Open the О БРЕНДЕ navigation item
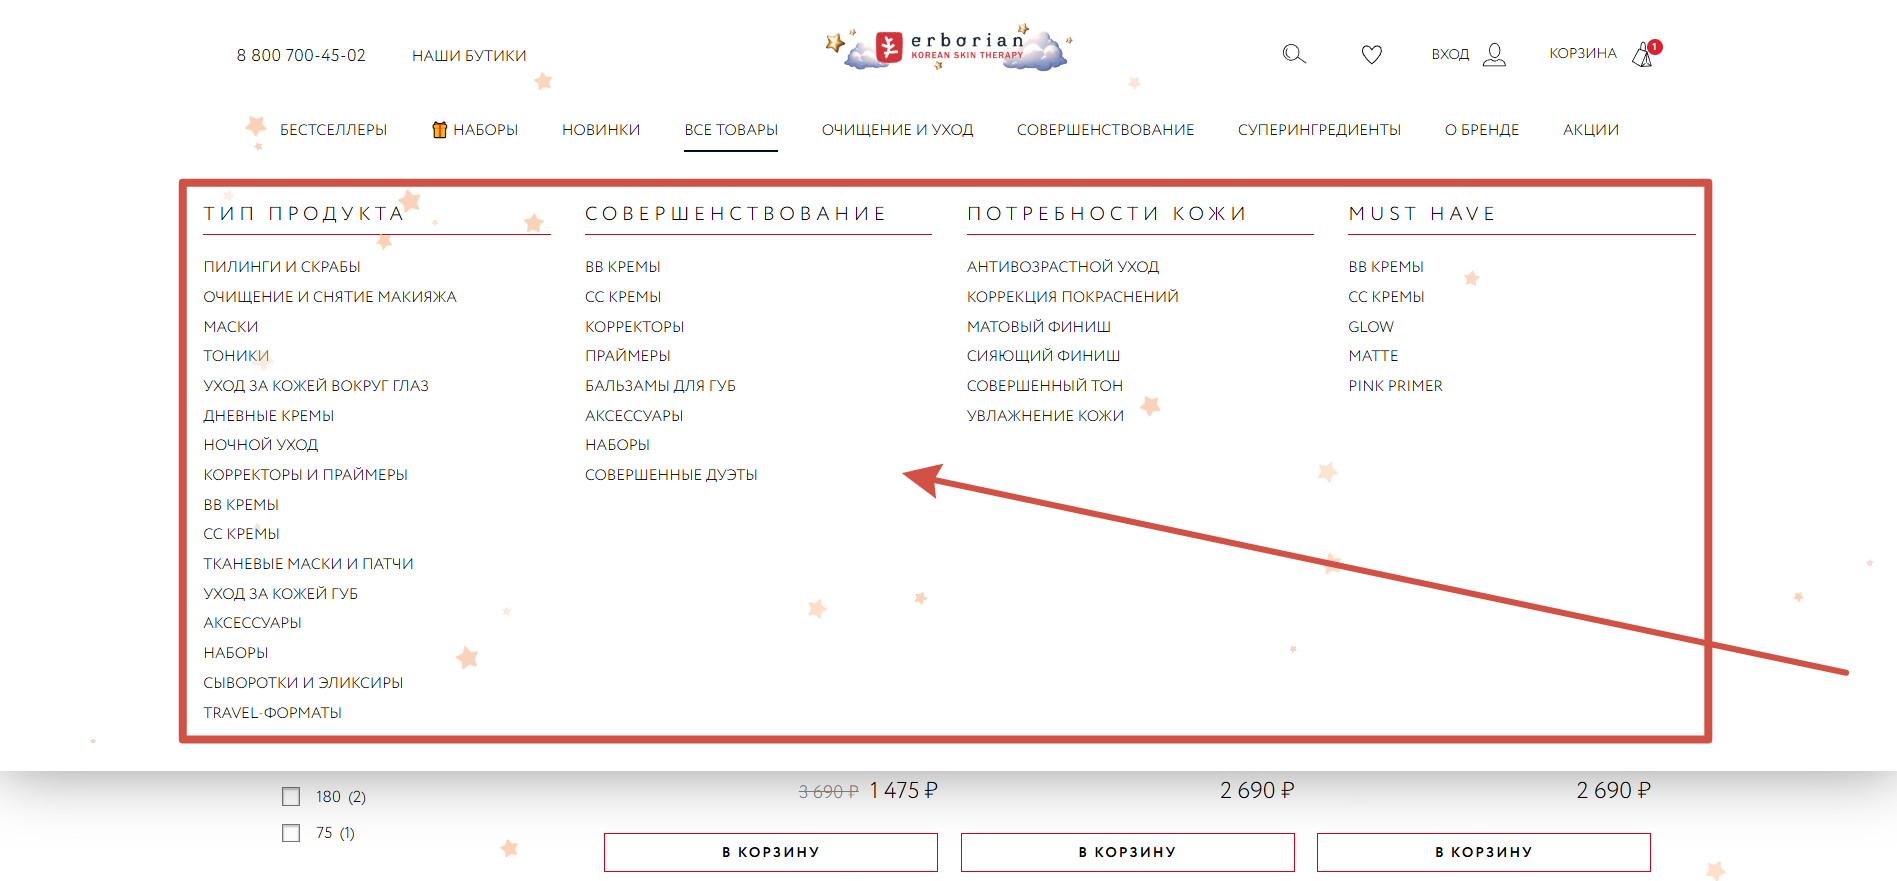1897x881 pixels. (1482, 130)
